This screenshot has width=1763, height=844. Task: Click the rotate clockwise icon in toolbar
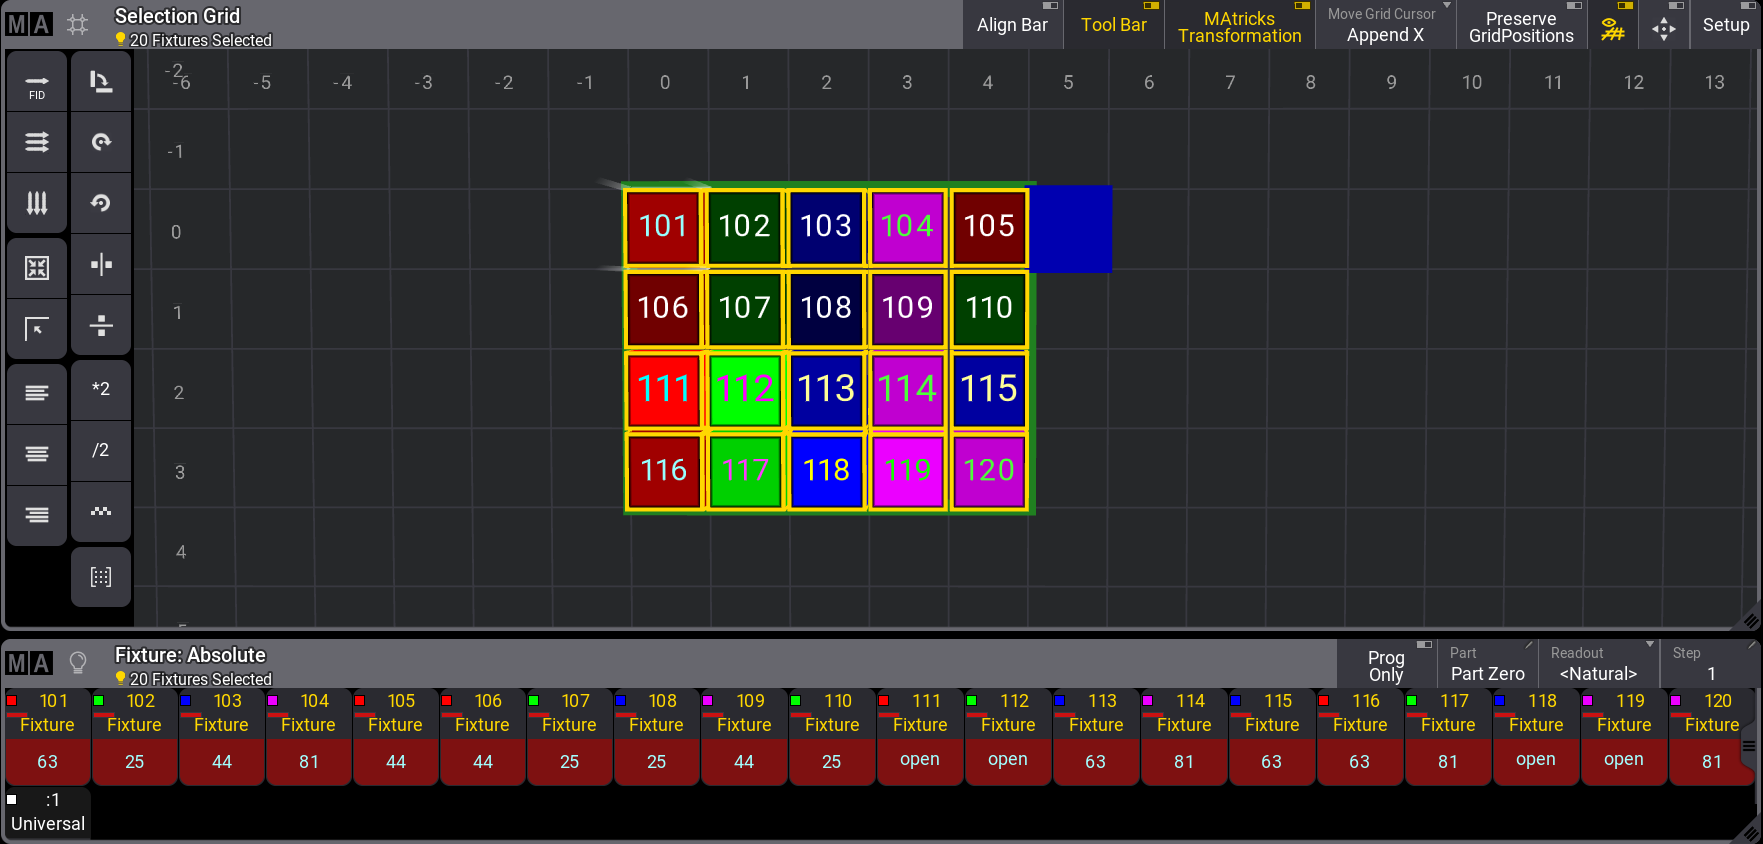click(x=101, y=142)
